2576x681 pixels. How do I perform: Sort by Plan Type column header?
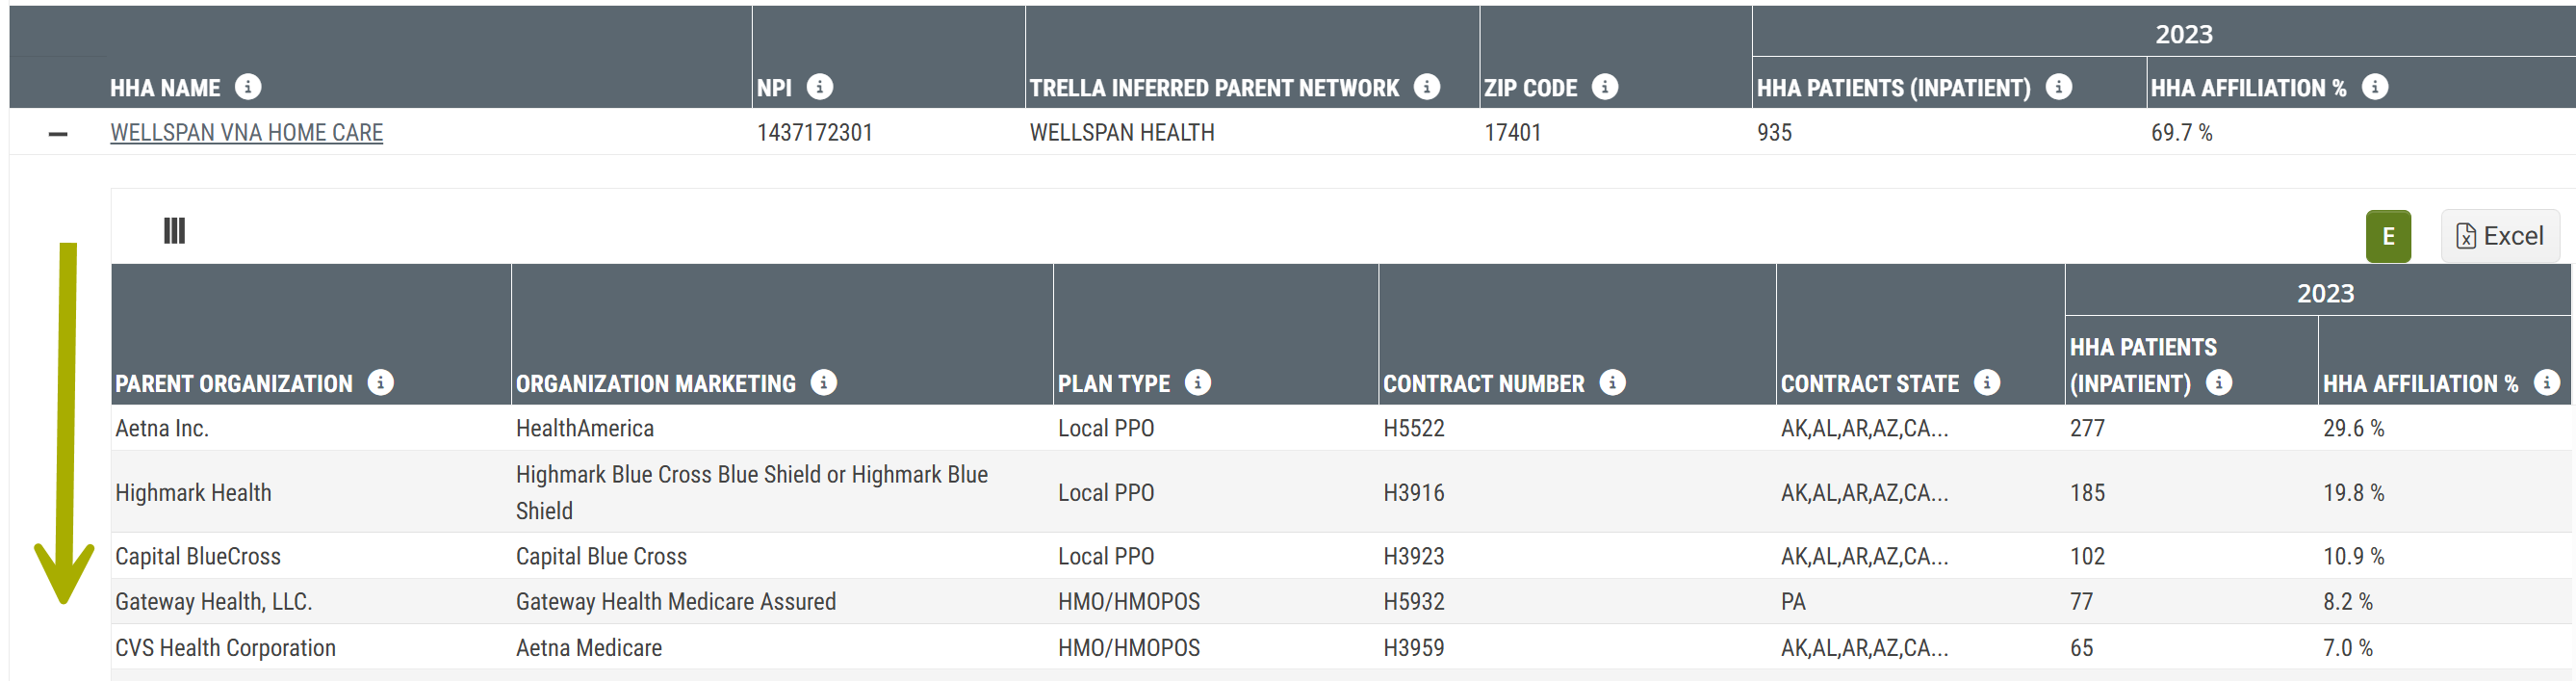pos(1113,384)
